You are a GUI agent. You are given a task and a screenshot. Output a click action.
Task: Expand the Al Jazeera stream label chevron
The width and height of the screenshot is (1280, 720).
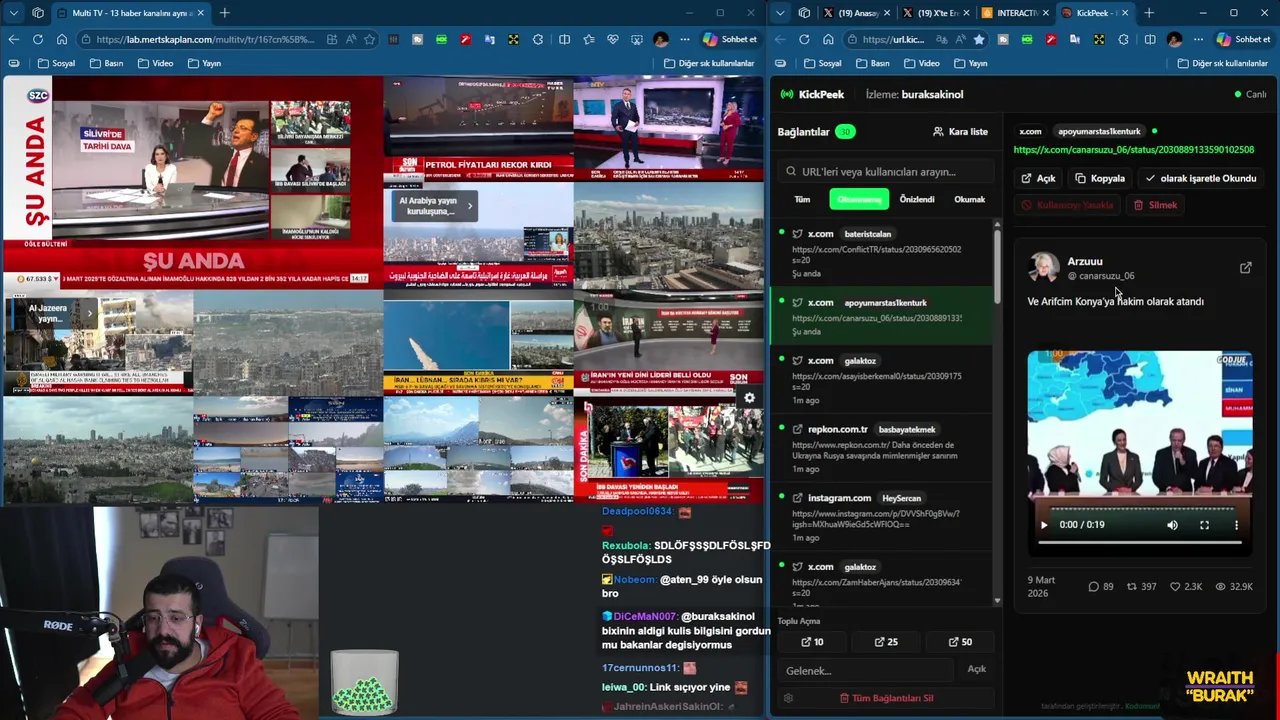[x=89, y=313]
